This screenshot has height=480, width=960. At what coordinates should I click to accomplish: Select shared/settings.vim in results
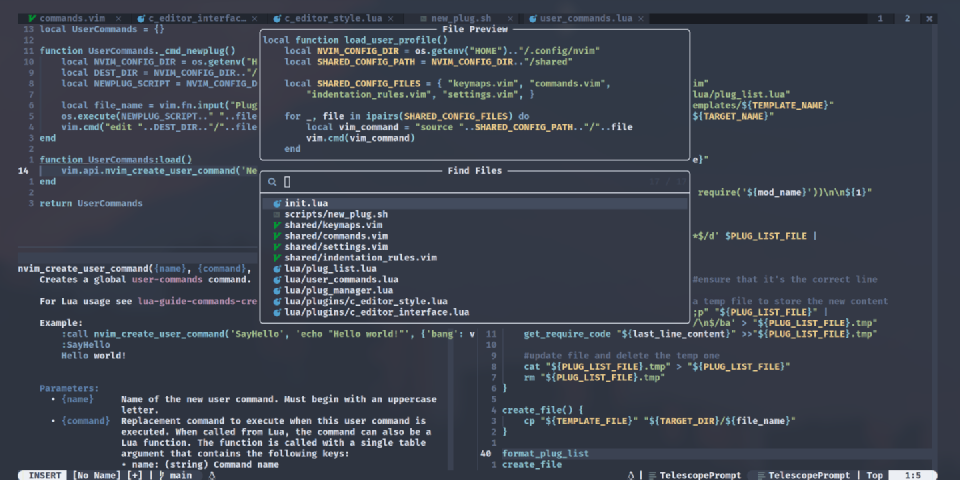coord(474,247)
